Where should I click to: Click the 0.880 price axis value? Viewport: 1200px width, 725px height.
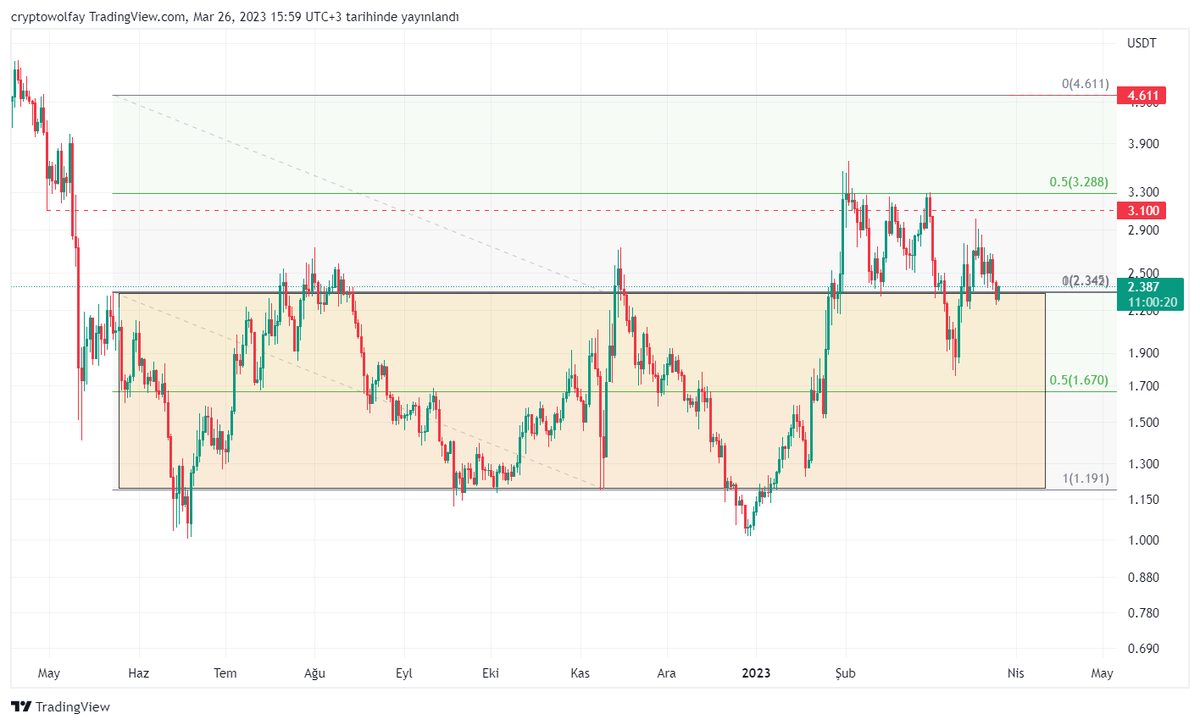(1143, 578)
